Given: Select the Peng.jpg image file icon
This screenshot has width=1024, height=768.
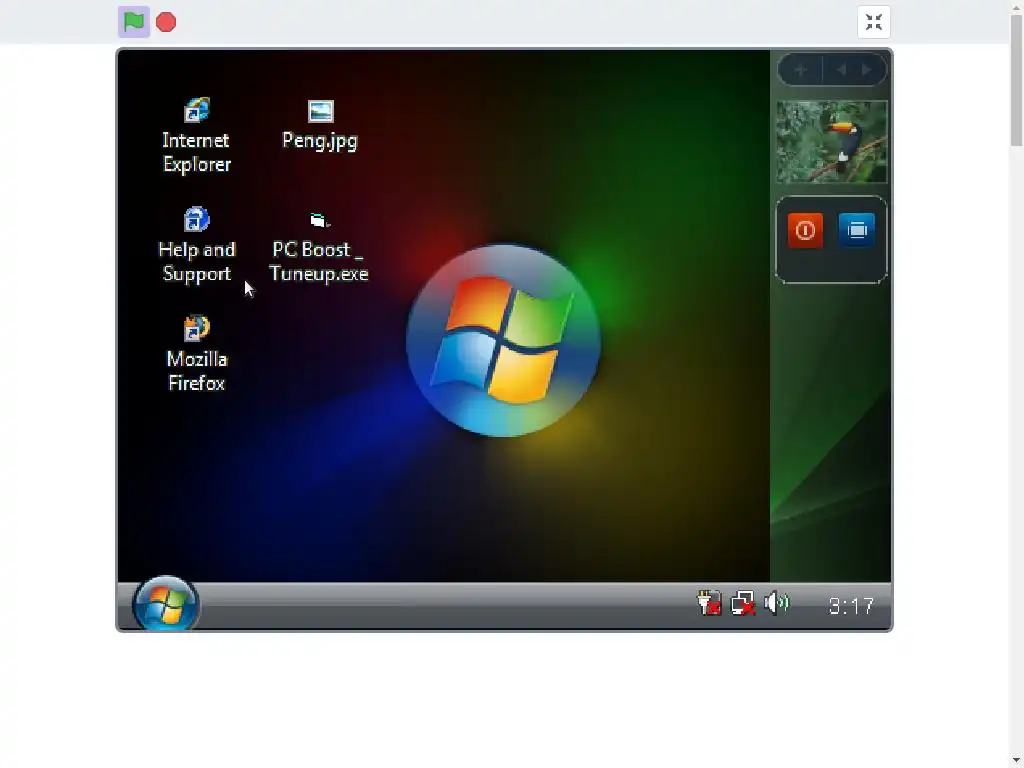Looking at the screenshot, I should pyautogui.click(x=321, y=111).
